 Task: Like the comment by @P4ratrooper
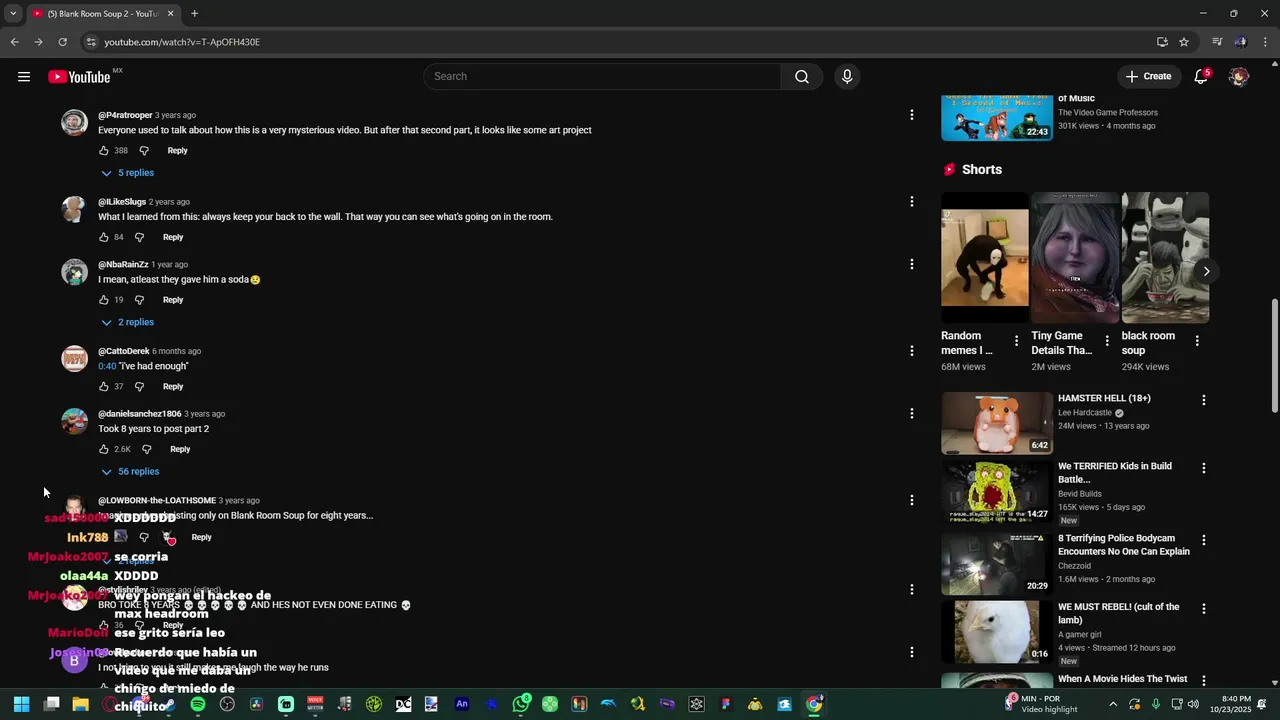[103, 151]
